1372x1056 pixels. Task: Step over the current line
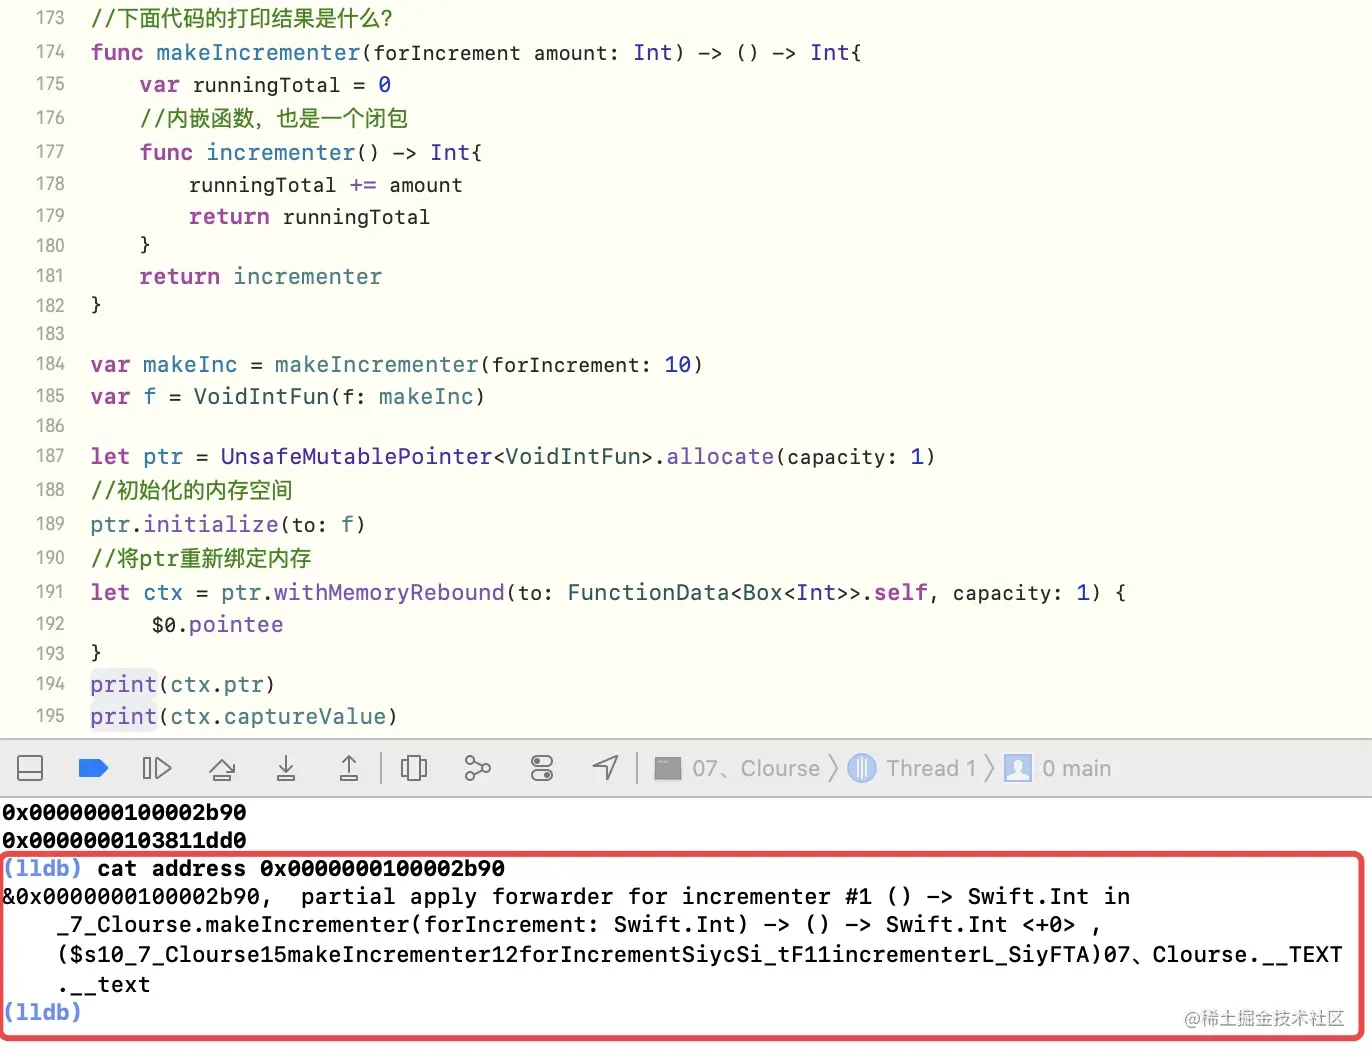click(x=222, y=768)
